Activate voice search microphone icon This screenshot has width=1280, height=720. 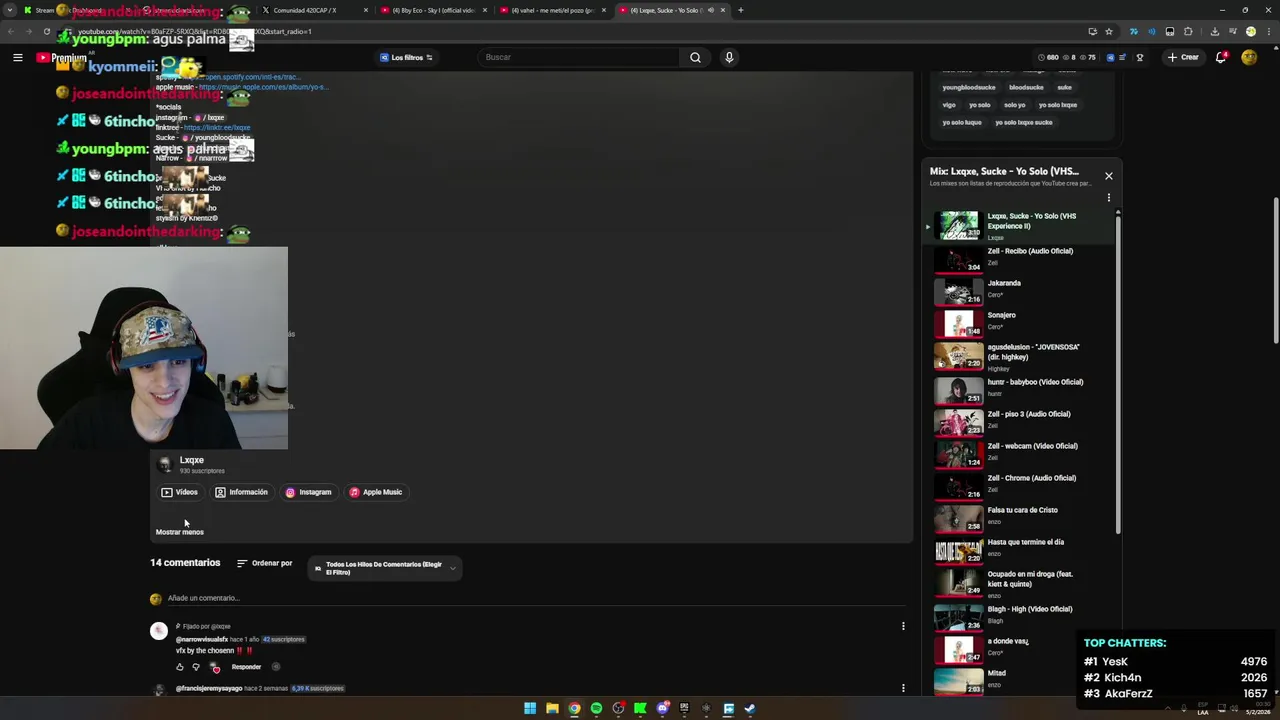pos(729,57)
